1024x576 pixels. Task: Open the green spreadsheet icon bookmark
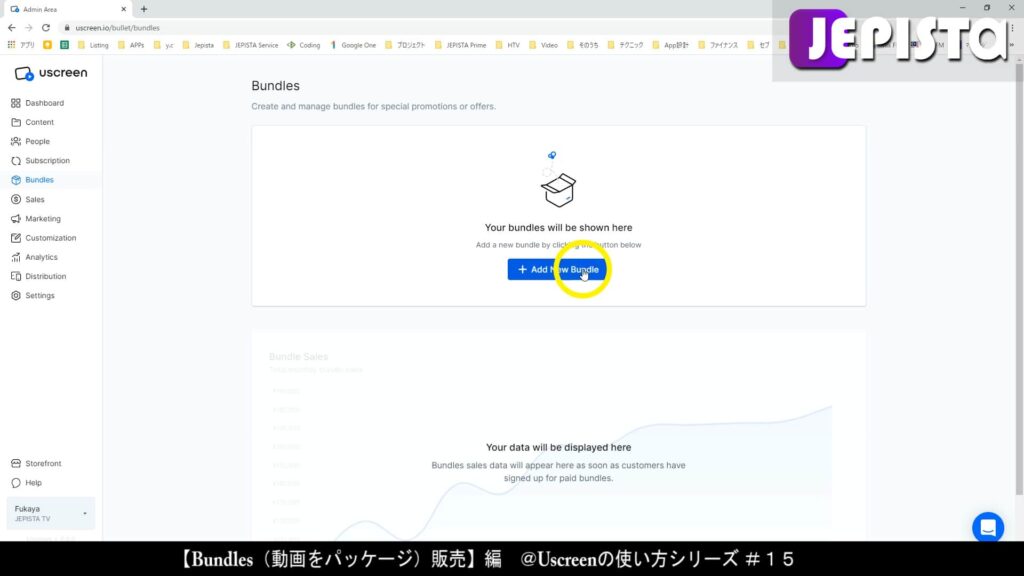(65, 45)
